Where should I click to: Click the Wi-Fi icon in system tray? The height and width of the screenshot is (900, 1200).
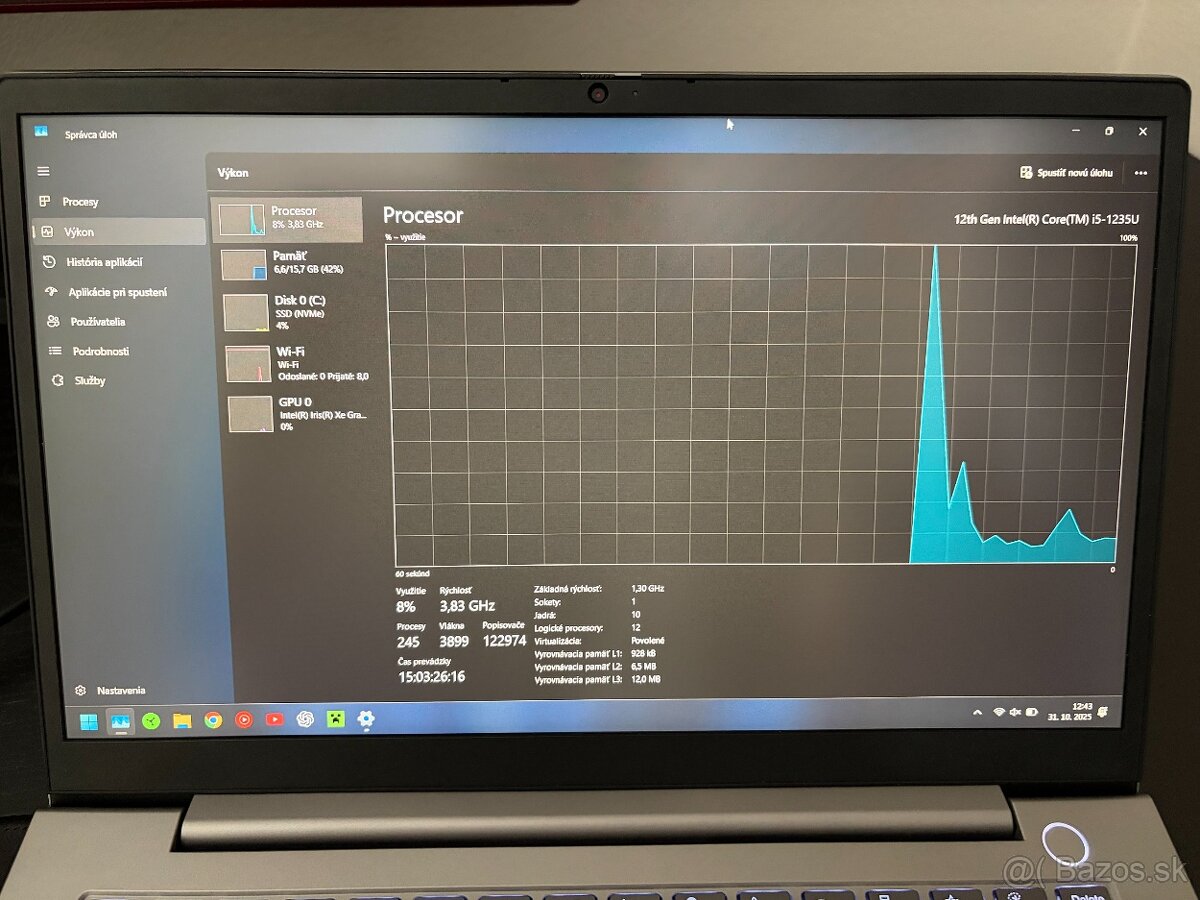(998, 711)
